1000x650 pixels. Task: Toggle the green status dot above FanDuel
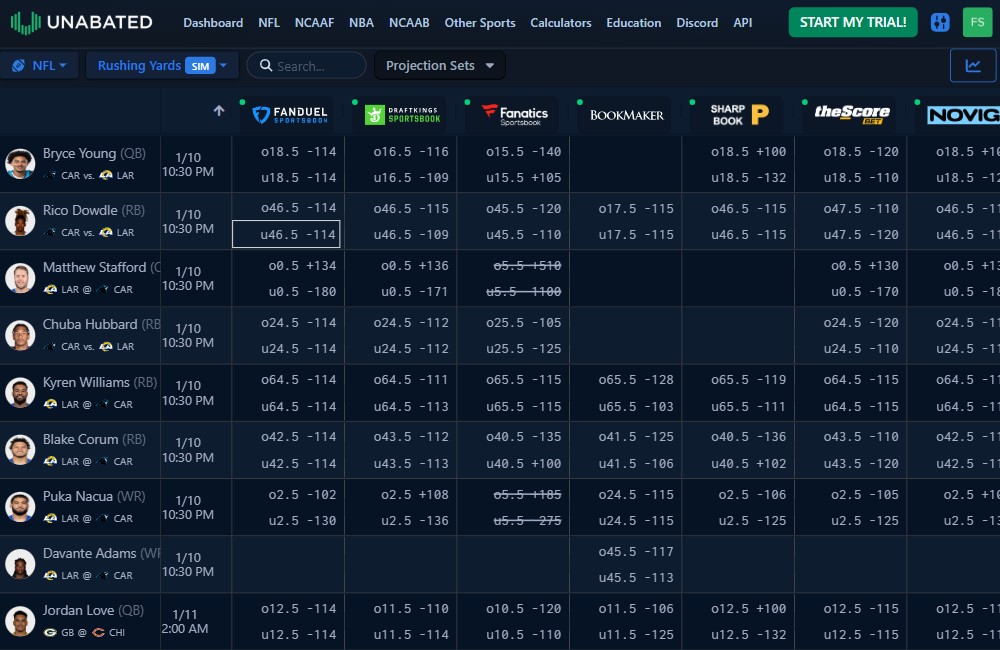pos(240,102)
